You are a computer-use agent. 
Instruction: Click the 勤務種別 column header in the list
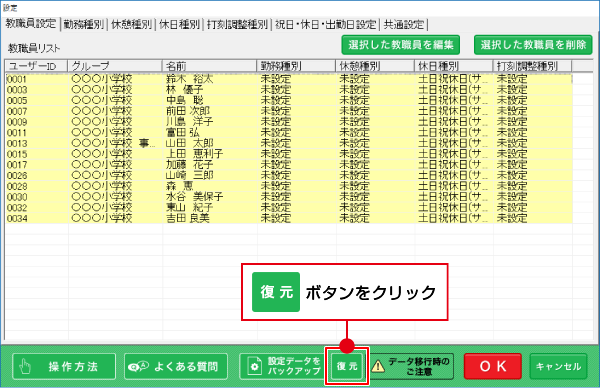pos(296,66)
